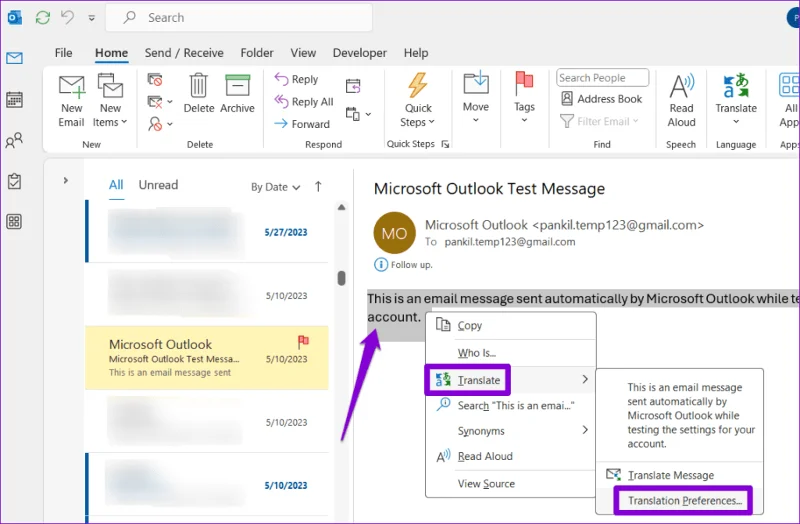
Task: Click Translate Message in the submenu
Action: [680, 475]
